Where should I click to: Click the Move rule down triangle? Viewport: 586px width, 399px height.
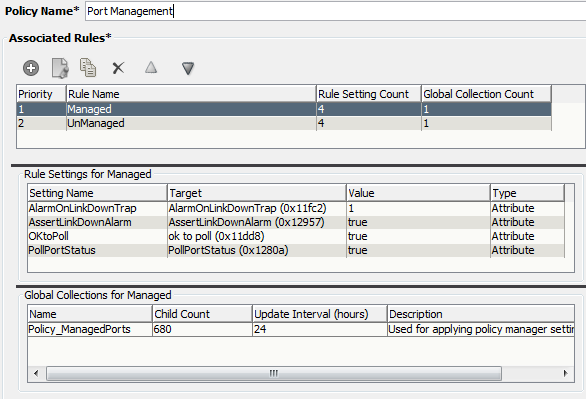point(188,68)
